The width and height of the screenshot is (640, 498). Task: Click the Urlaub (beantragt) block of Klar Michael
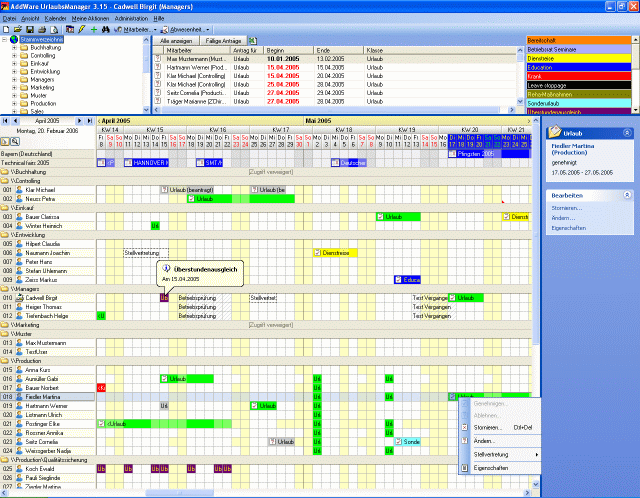(x=187, y=190)
